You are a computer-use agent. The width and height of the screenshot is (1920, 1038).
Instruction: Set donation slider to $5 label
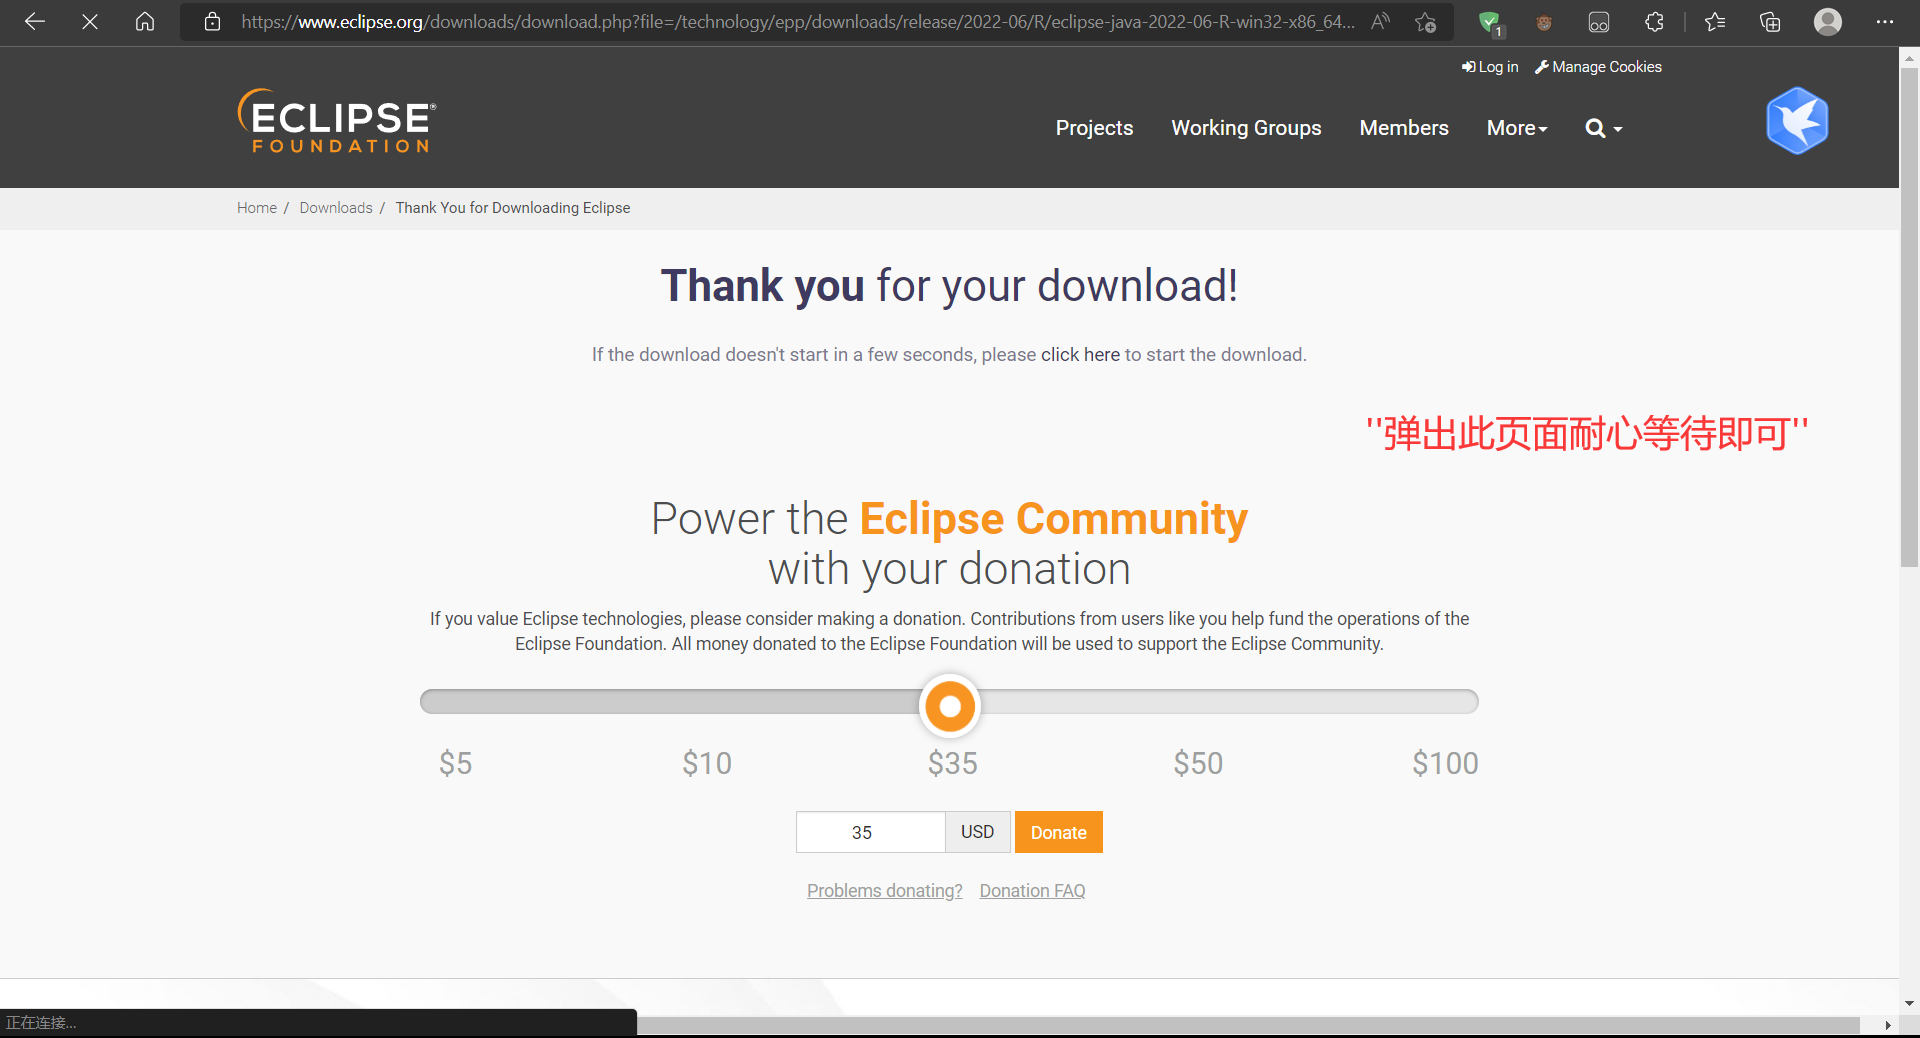[455, 764]
